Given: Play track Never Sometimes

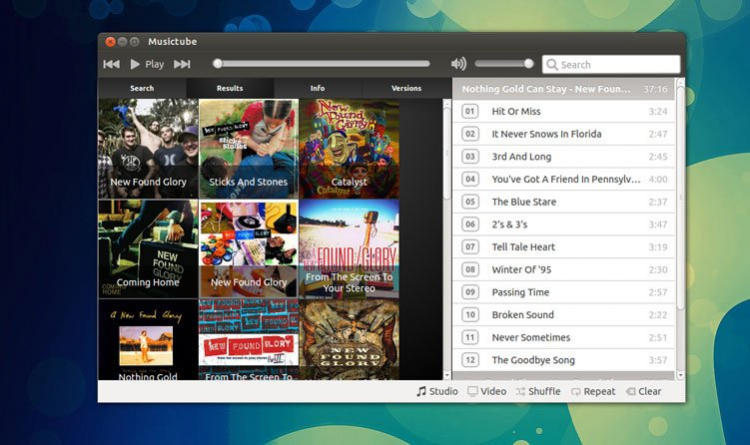Looking at the screenshot, I should [563, 337].
